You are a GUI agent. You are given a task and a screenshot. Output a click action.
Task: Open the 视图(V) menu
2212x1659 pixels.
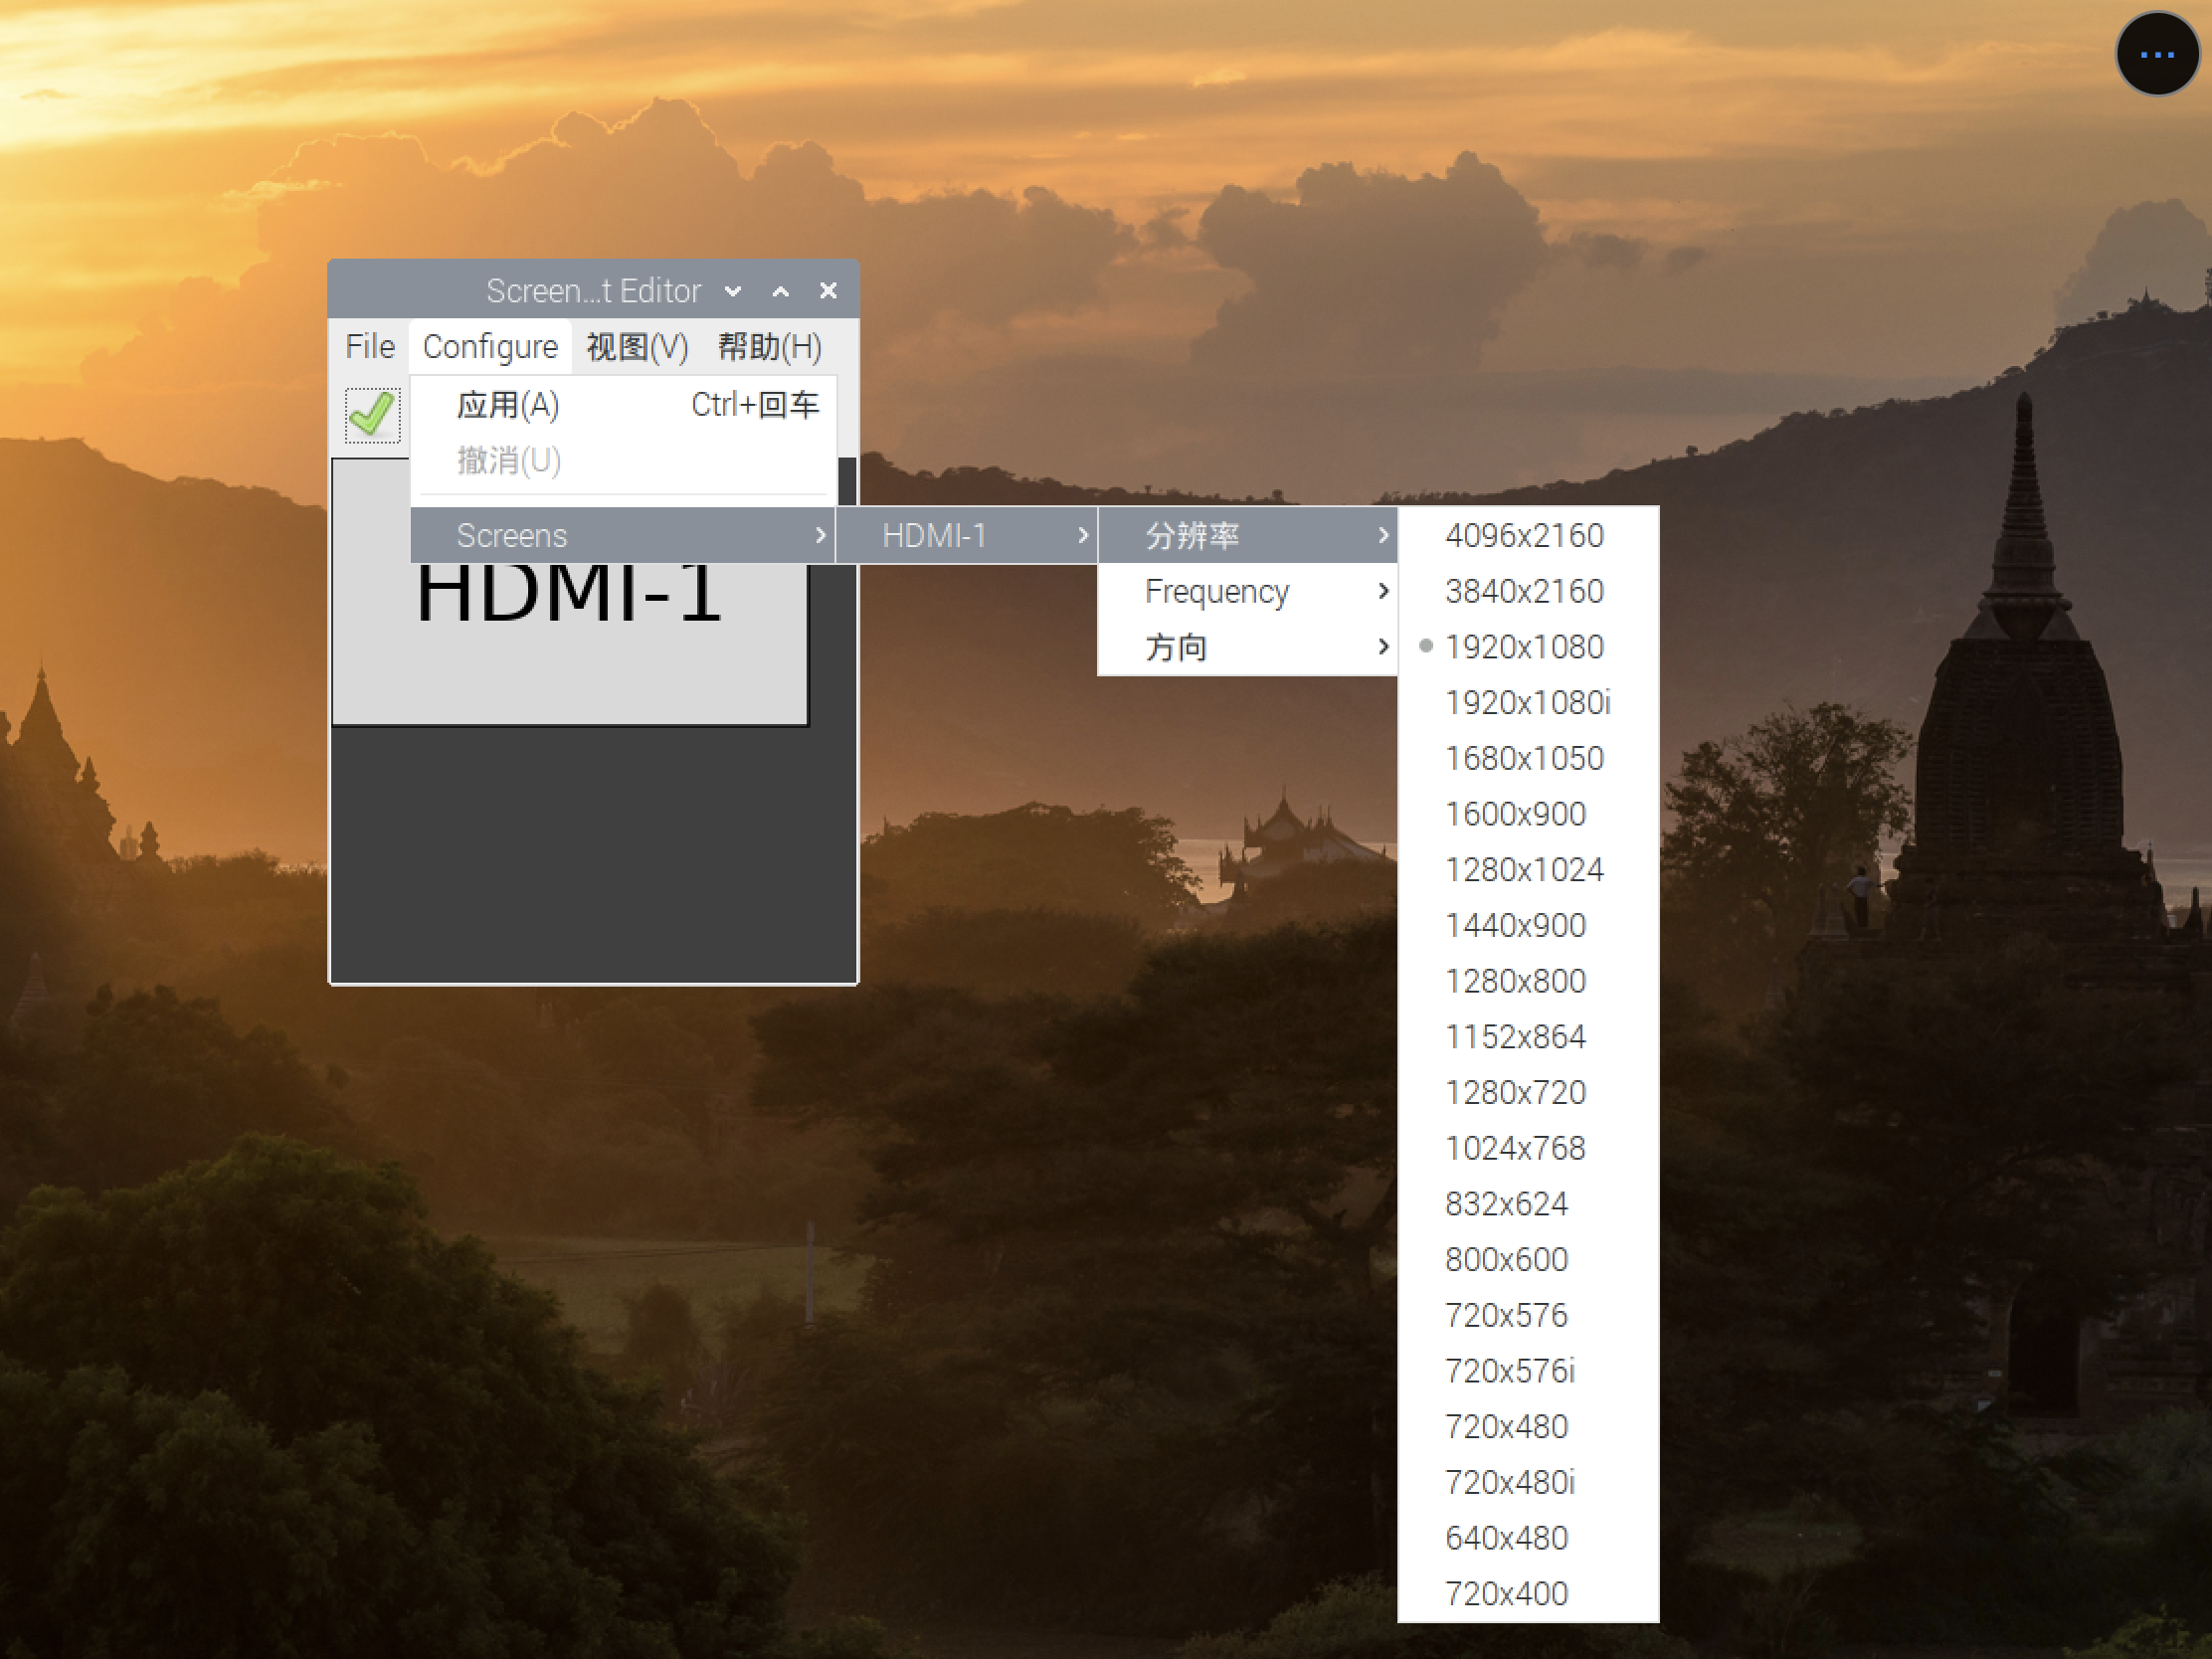click(637, 346)
